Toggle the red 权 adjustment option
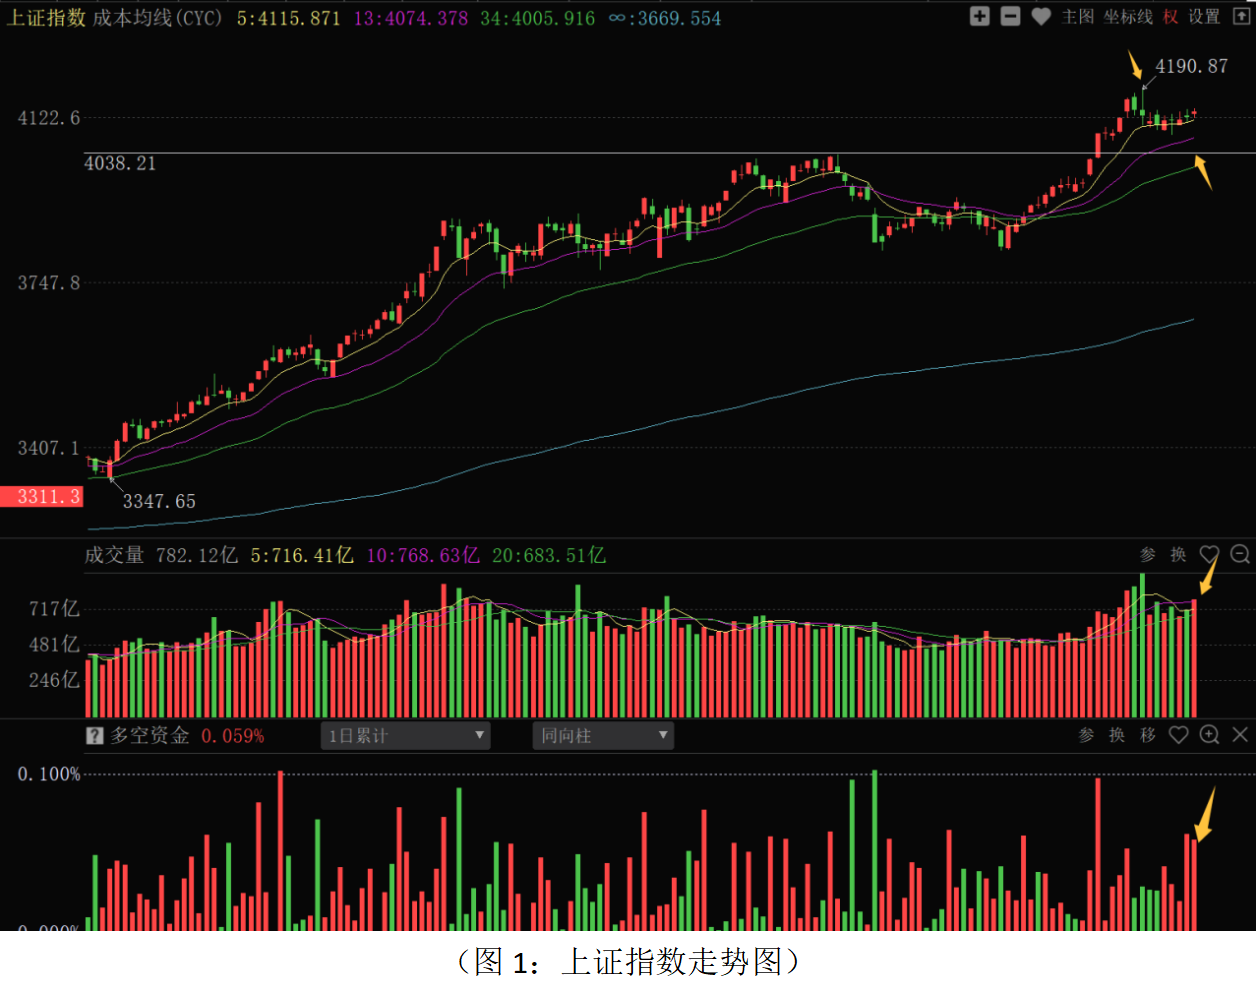Image resolution: width=1256 pixels, height=987 pixels. point(1170,17)
